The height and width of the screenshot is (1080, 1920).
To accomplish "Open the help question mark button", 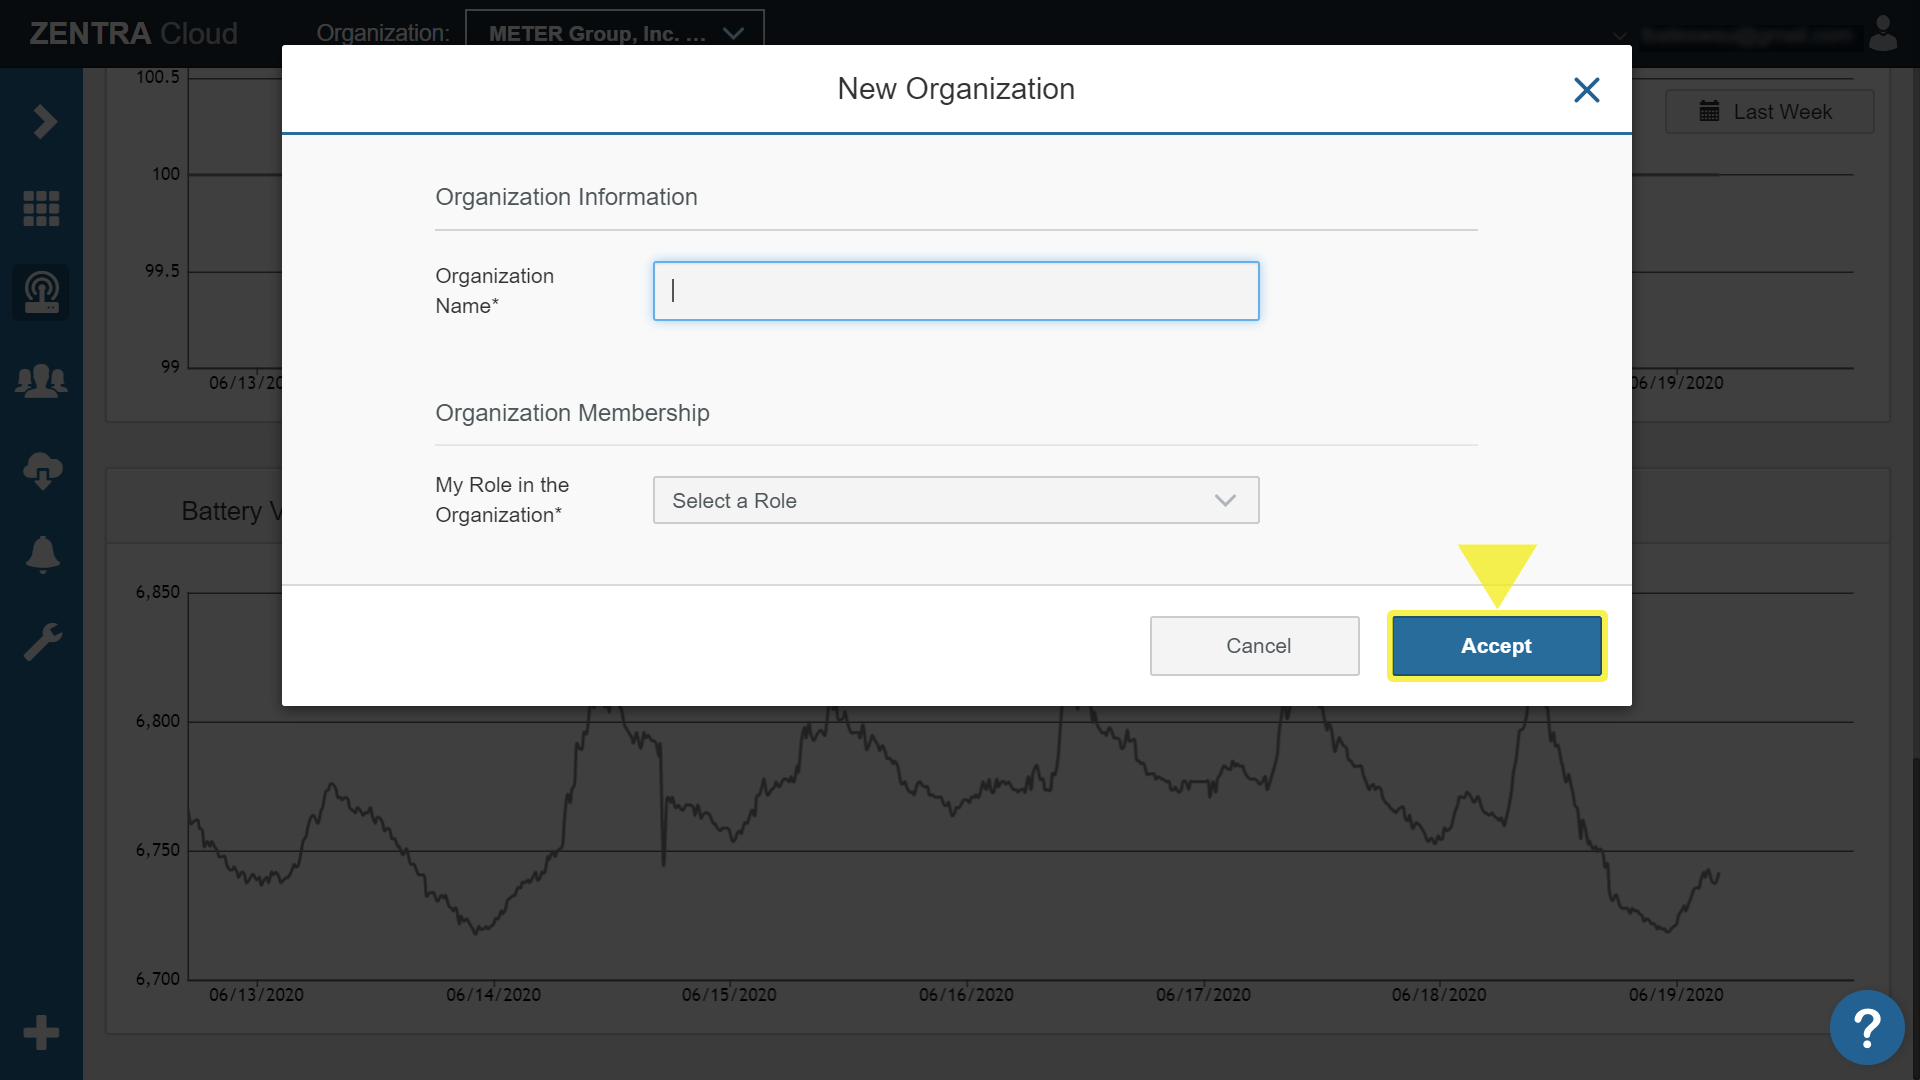I will click(x=1866, y=1027).
